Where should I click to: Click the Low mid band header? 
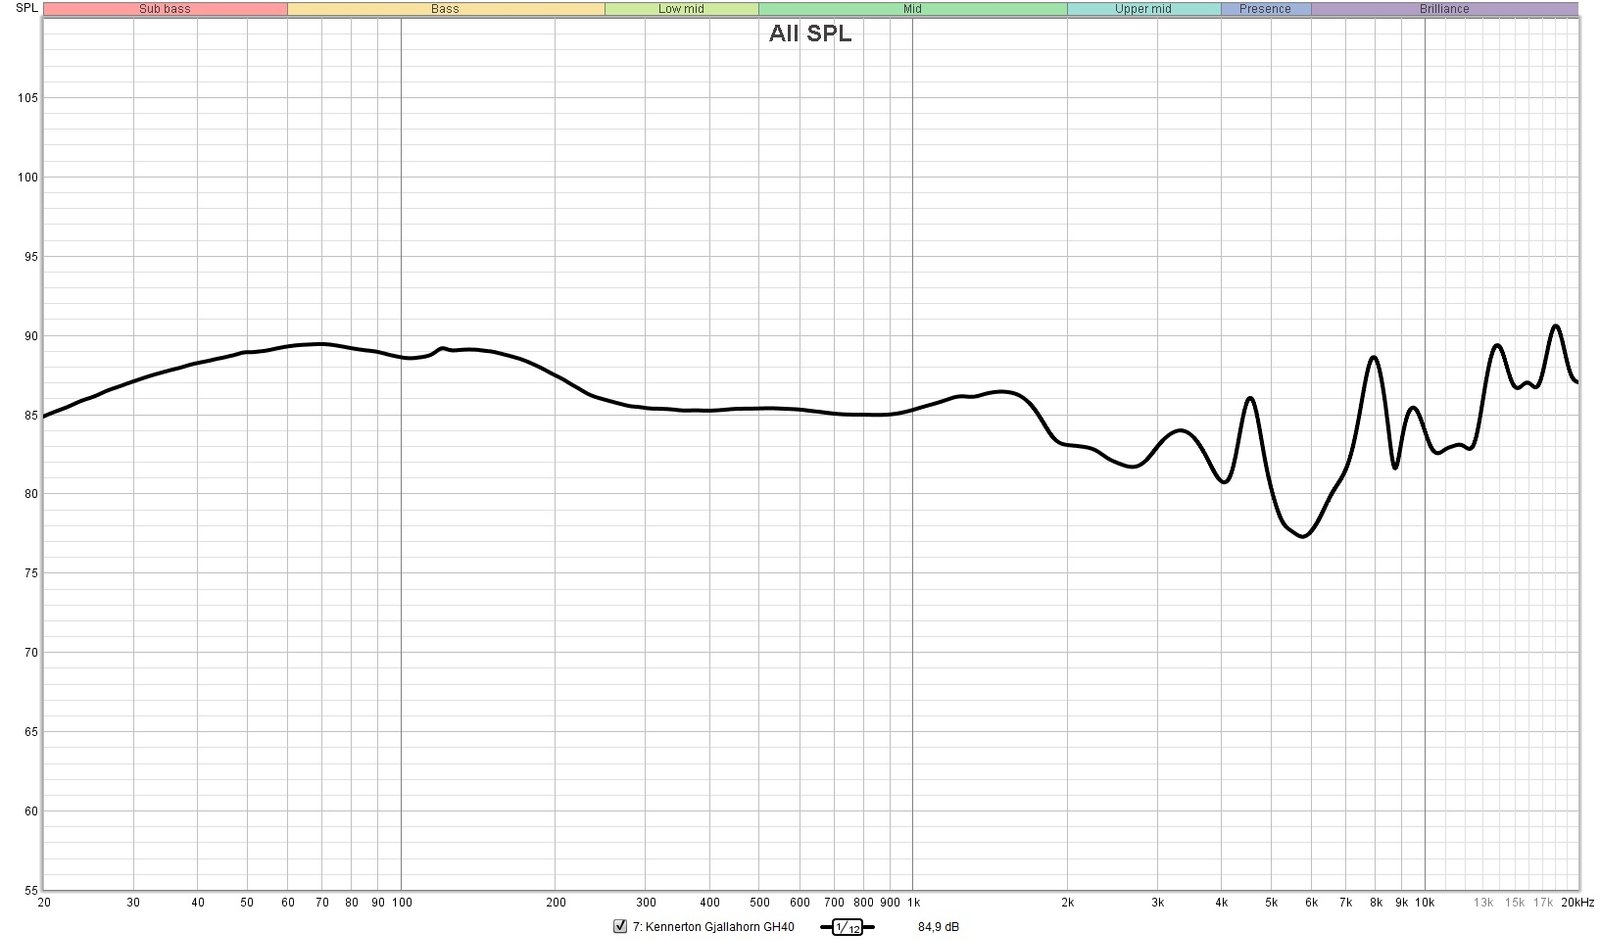click(681, 9)
